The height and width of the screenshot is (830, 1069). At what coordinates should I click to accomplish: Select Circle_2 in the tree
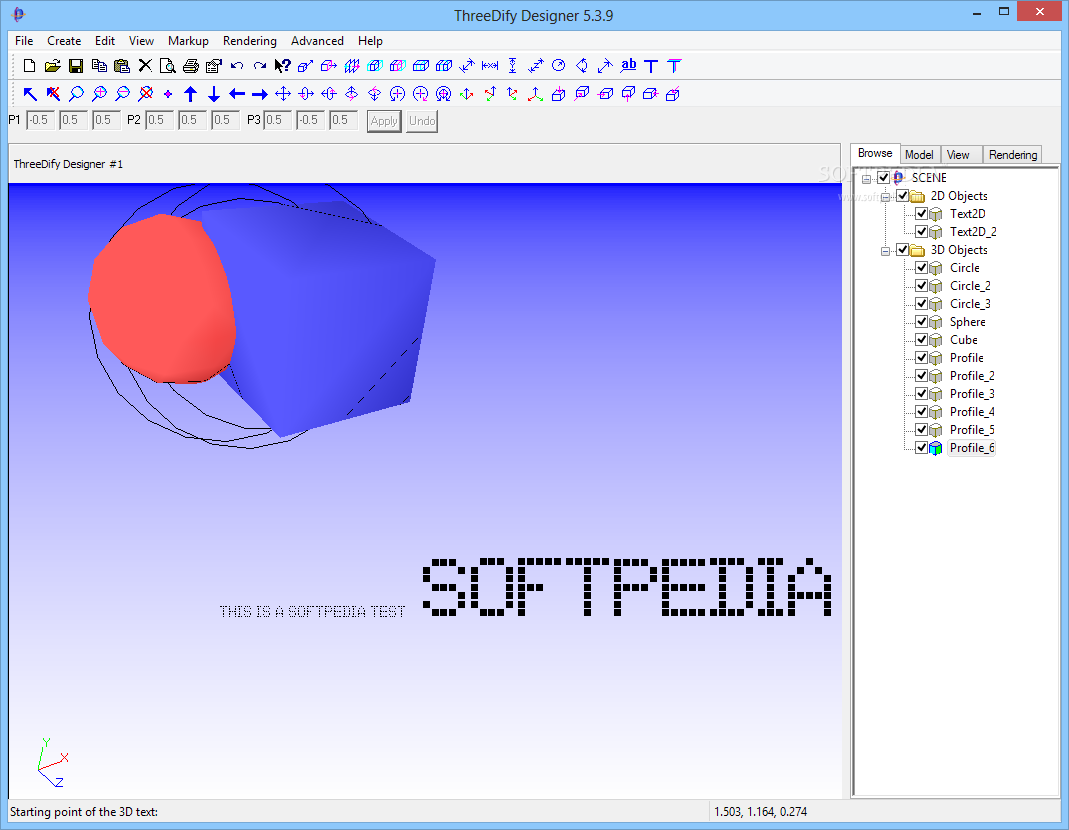click(970, 286)
